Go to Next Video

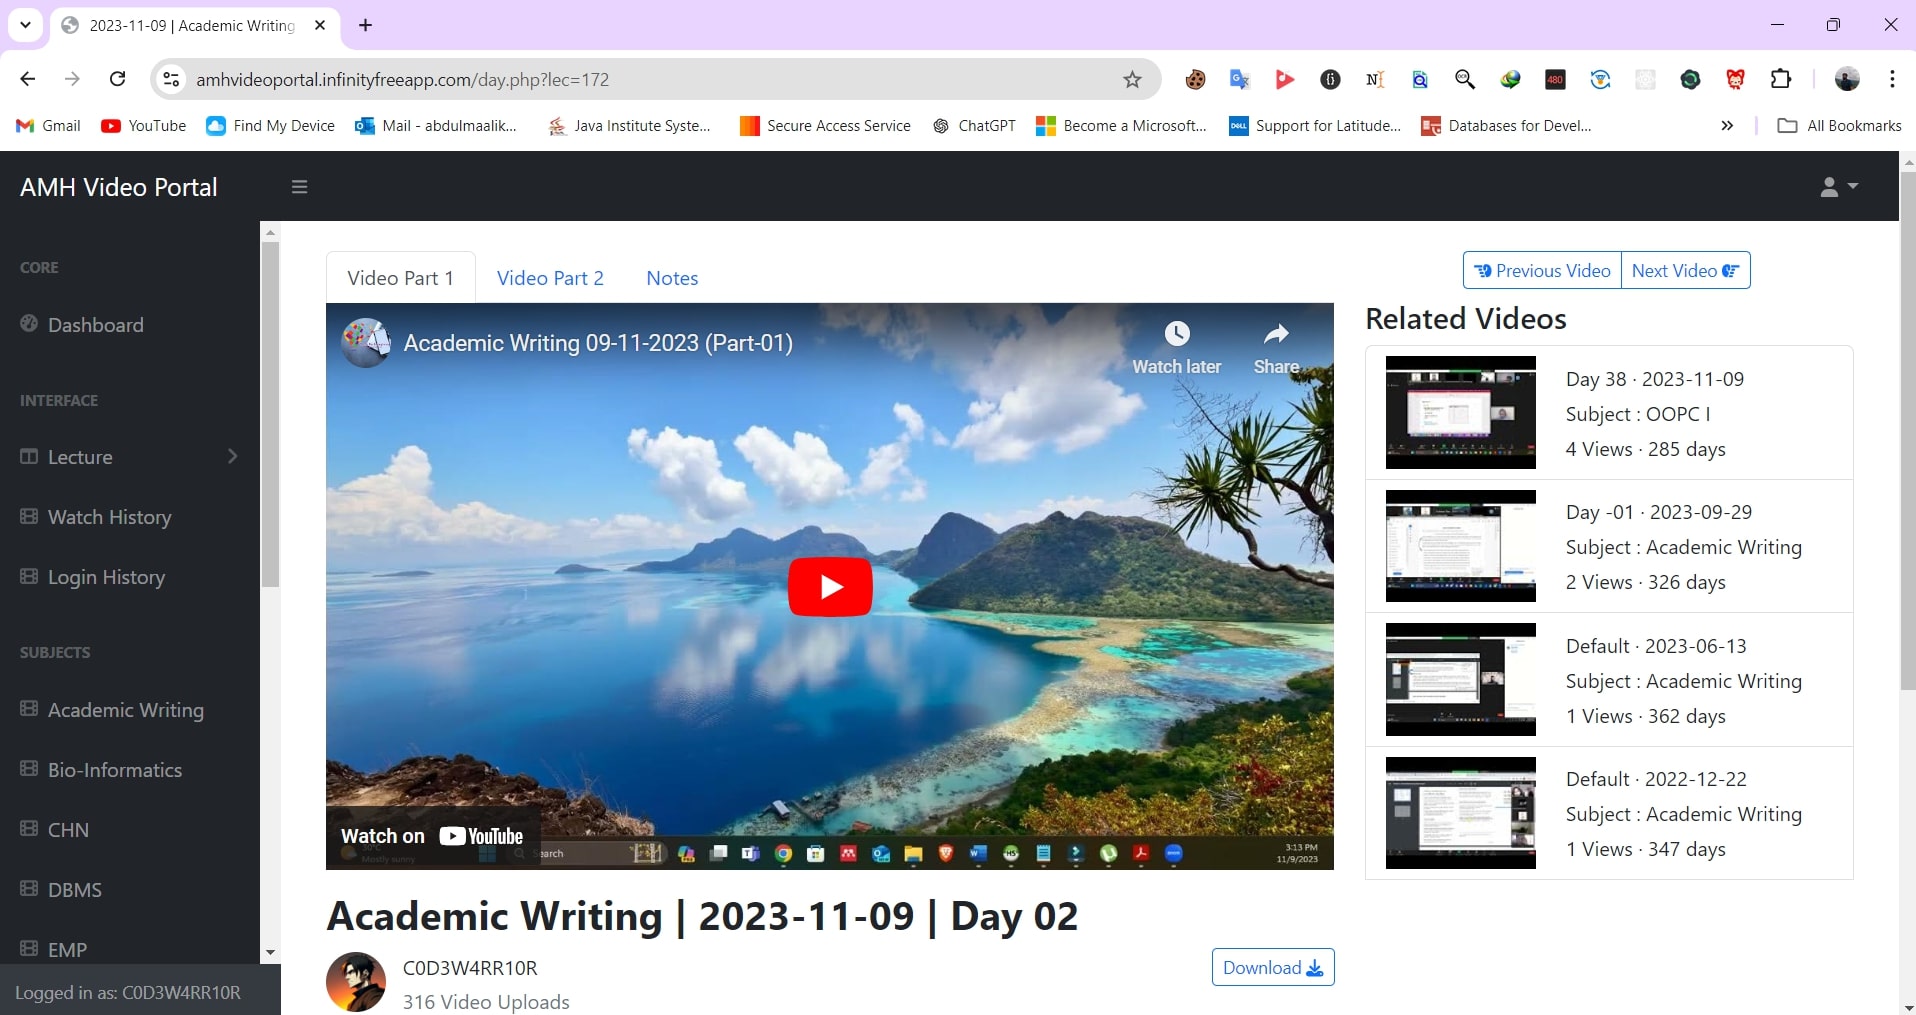[1686, 270]
